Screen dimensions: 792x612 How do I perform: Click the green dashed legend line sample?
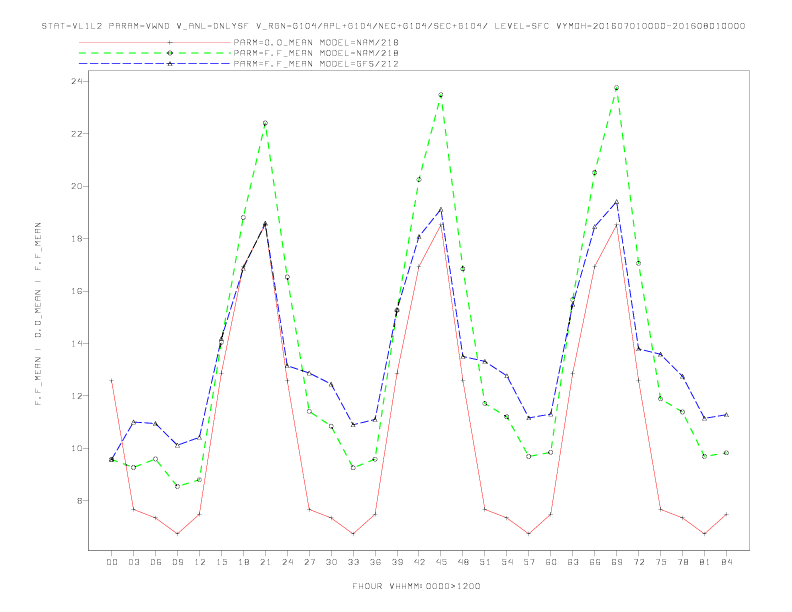155,53
